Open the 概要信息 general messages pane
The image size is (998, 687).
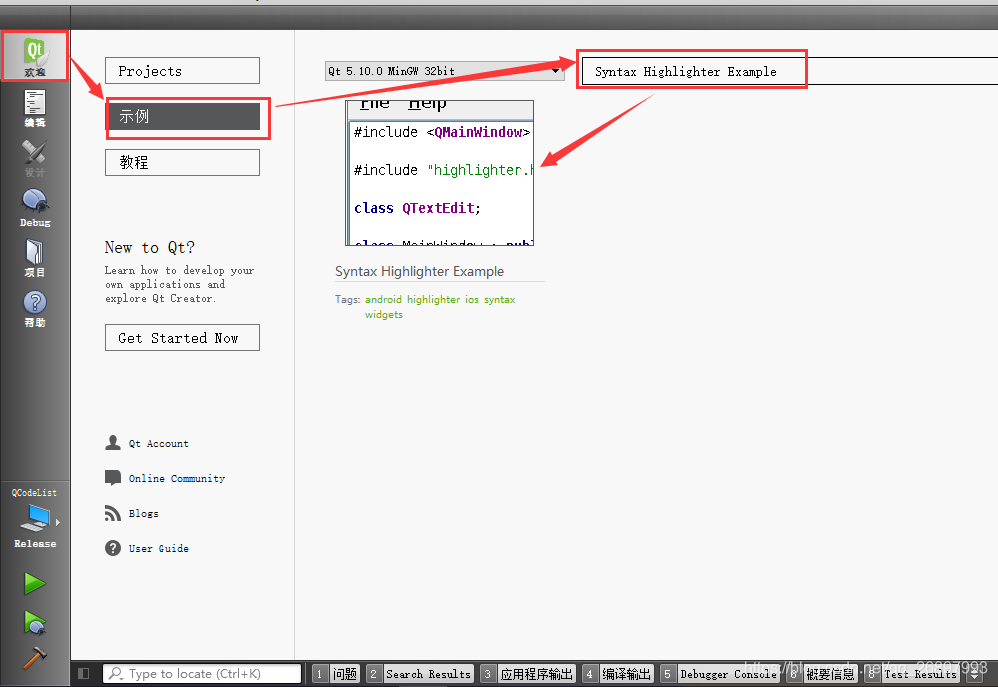point(822,674)
